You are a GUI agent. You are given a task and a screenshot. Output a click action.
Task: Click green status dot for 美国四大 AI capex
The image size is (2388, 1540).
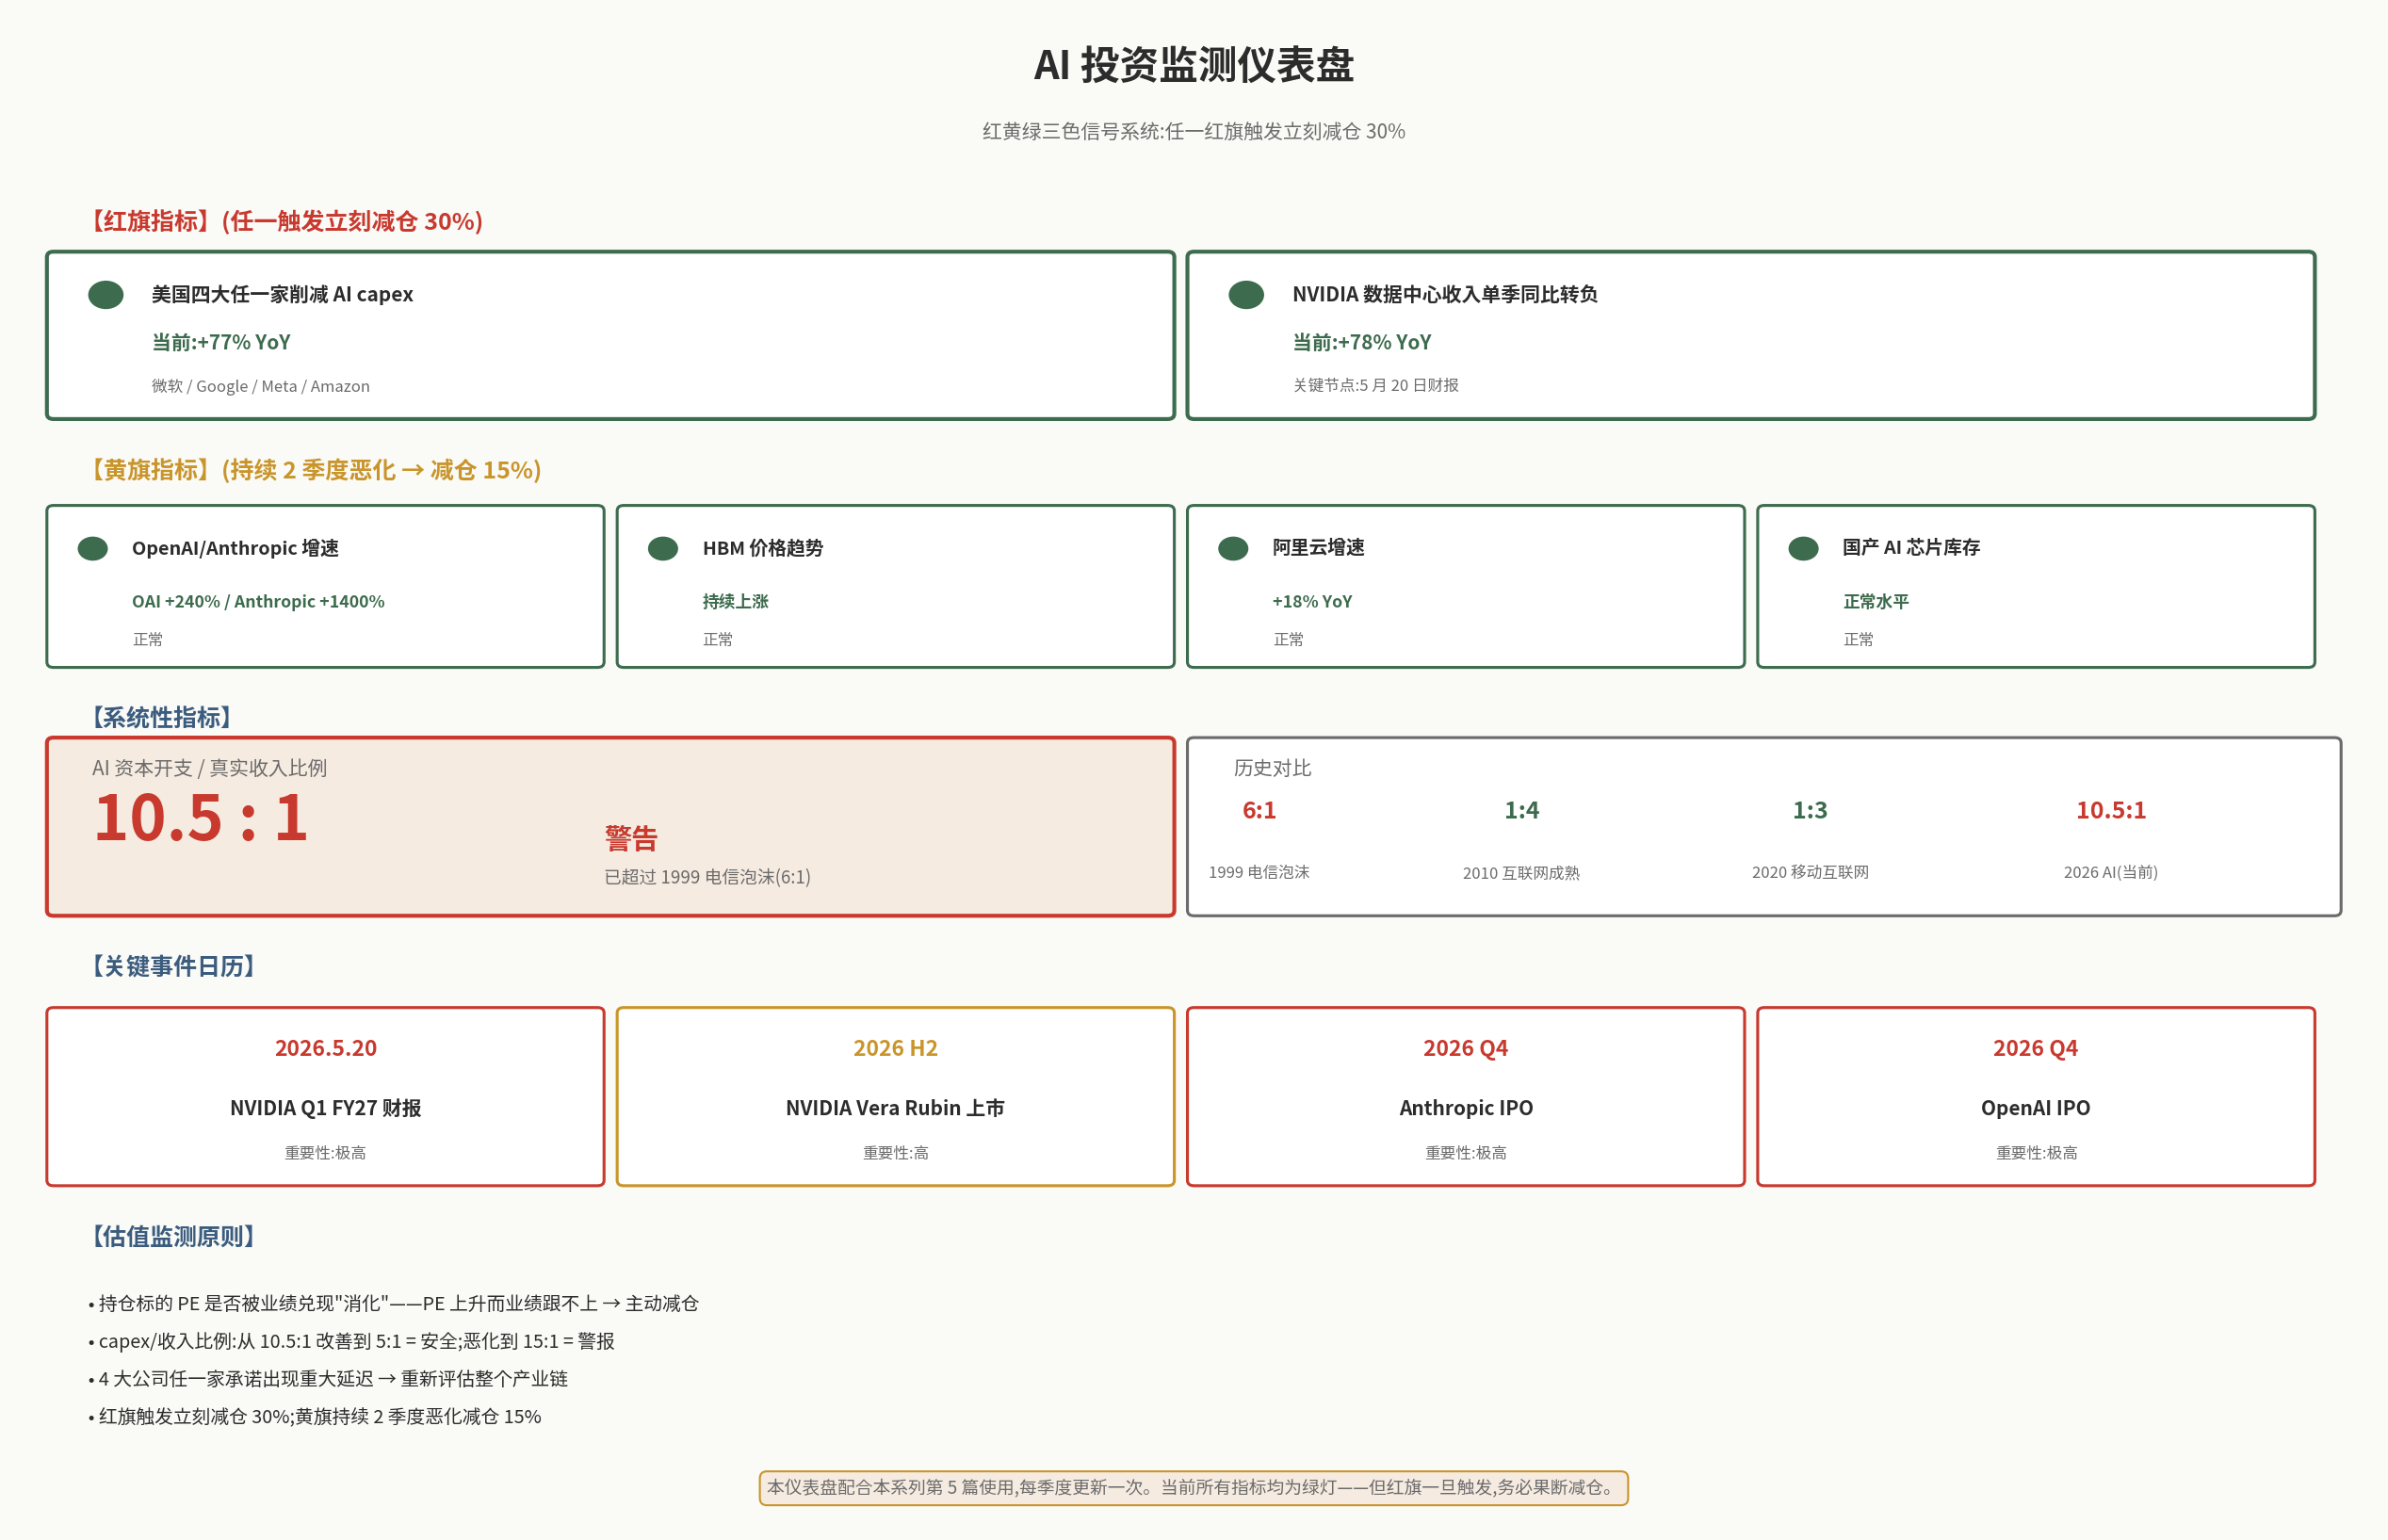(106, 295)
